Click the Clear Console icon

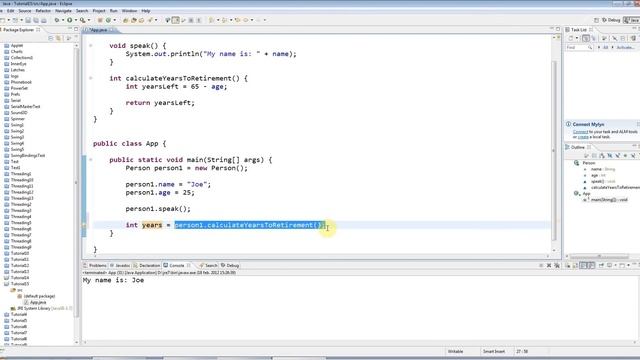(x=568, y=265)
